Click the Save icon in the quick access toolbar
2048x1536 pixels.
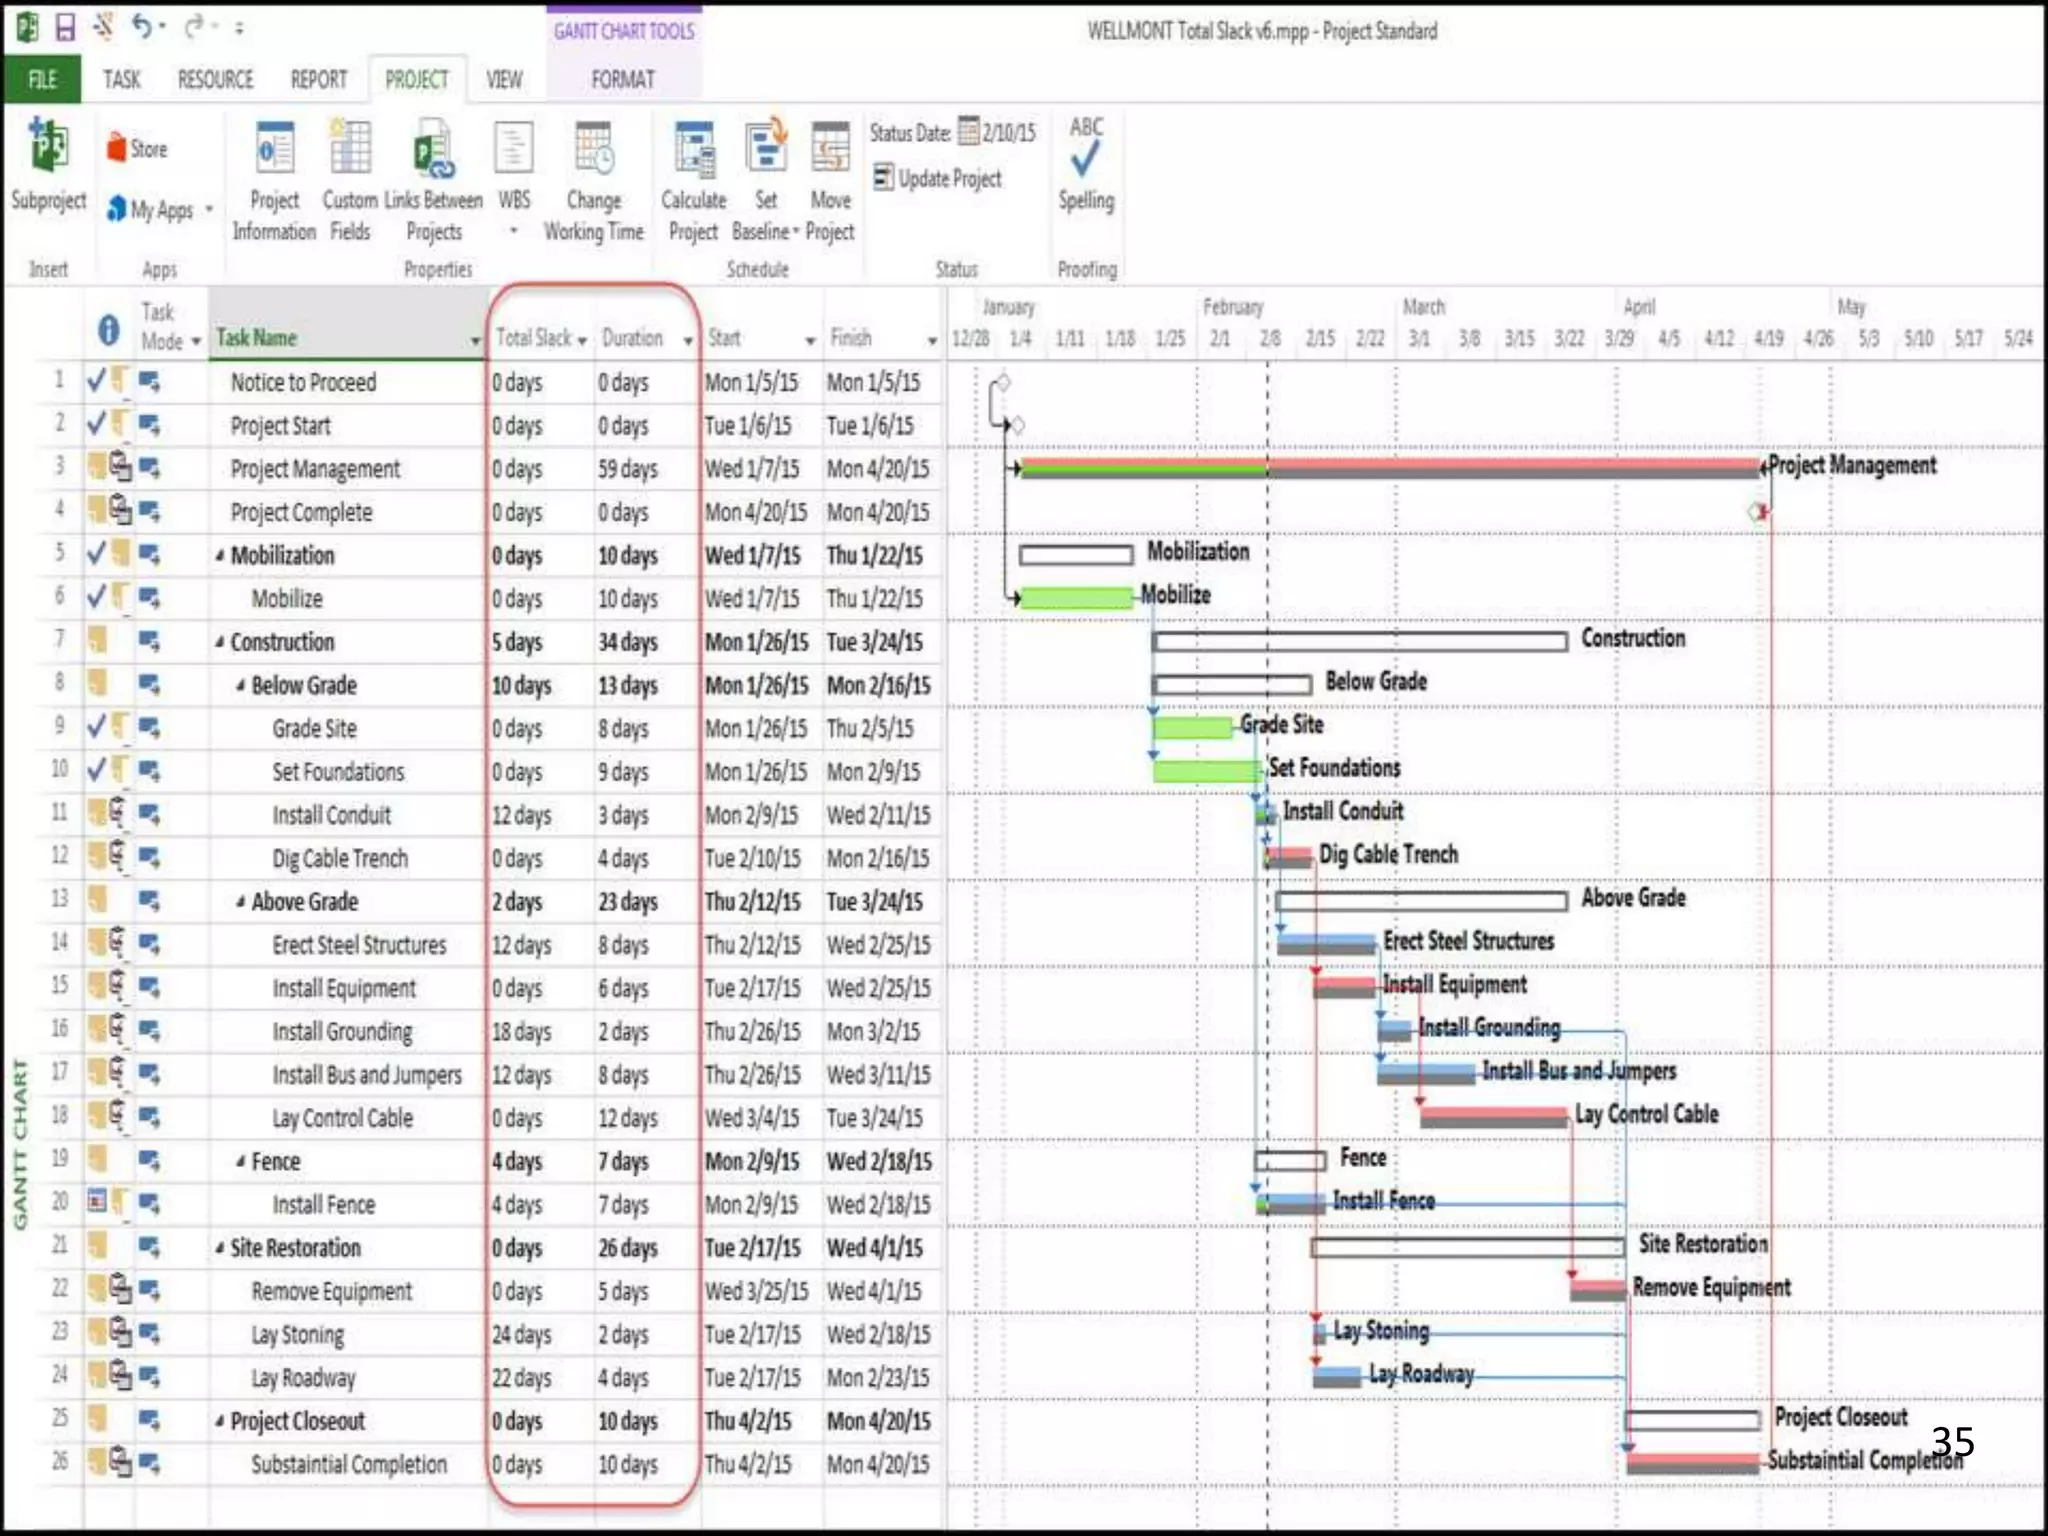point(65,27)
